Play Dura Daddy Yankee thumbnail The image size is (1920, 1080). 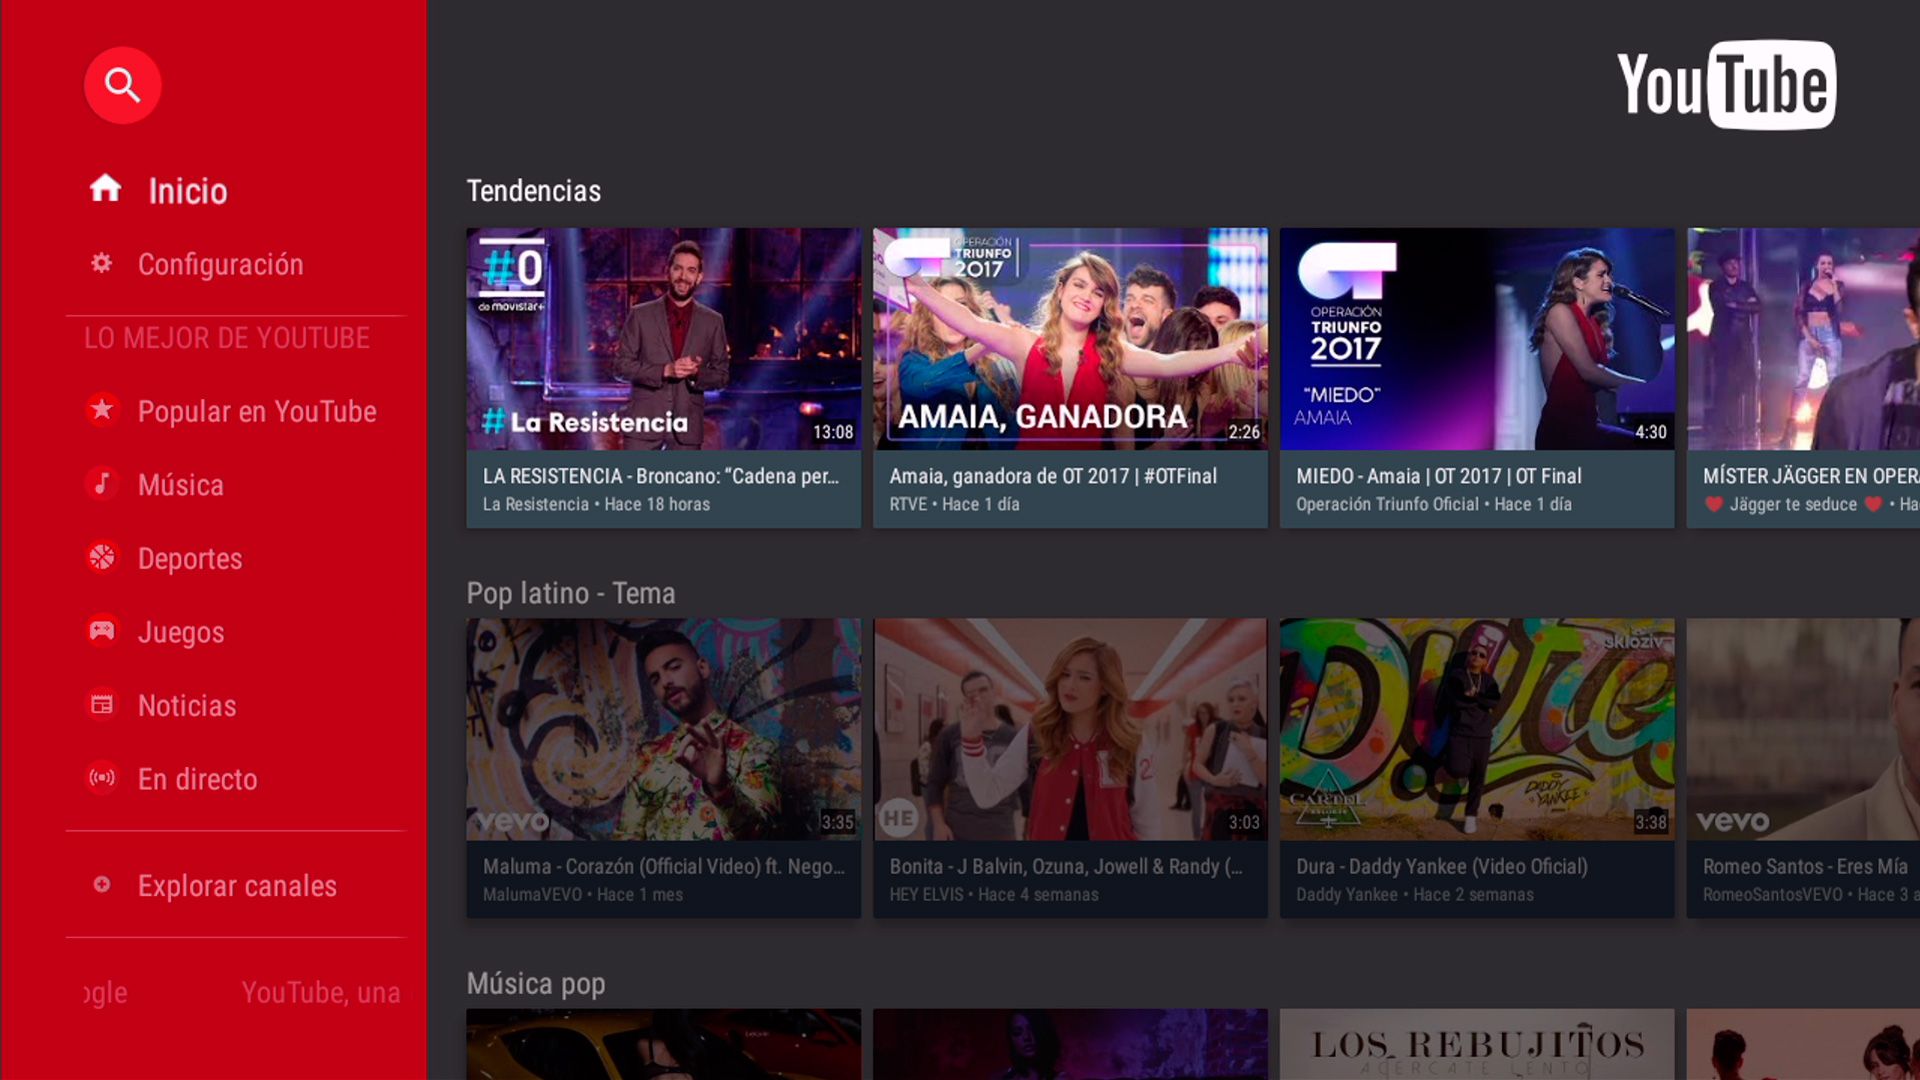(x=1477, y=729)
